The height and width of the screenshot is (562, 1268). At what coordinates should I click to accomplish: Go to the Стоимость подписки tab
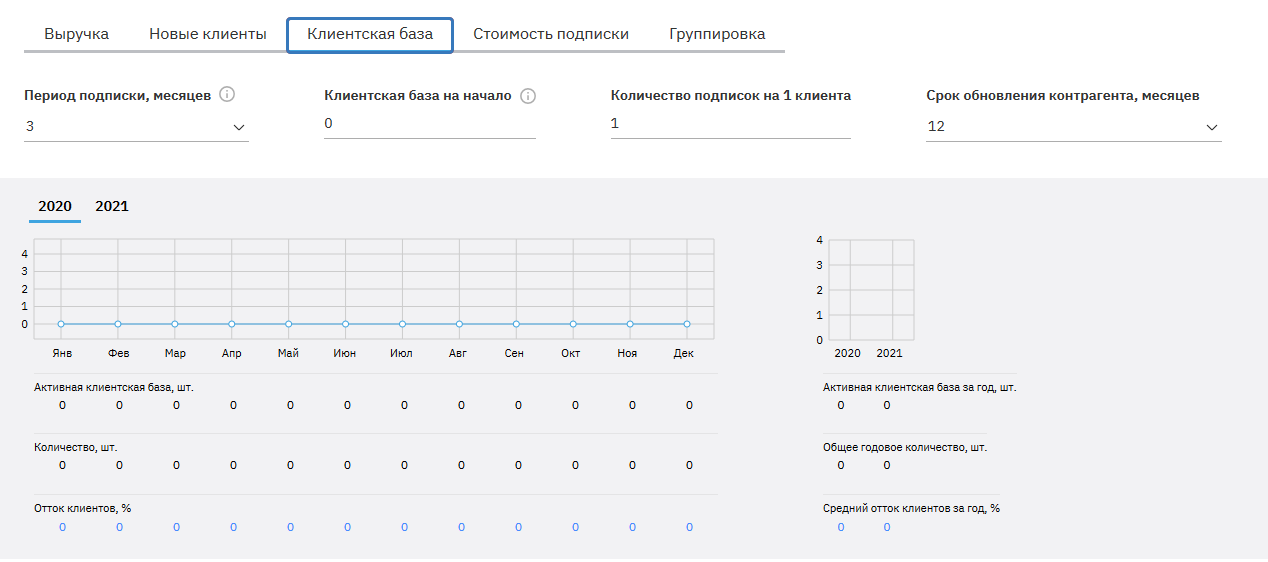[x=551, y=34]
